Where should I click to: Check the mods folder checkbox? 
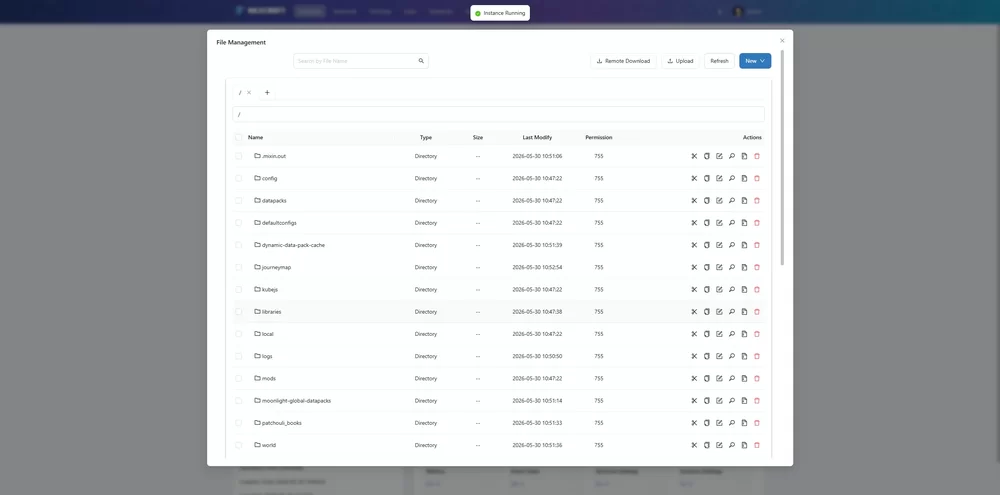239,378
